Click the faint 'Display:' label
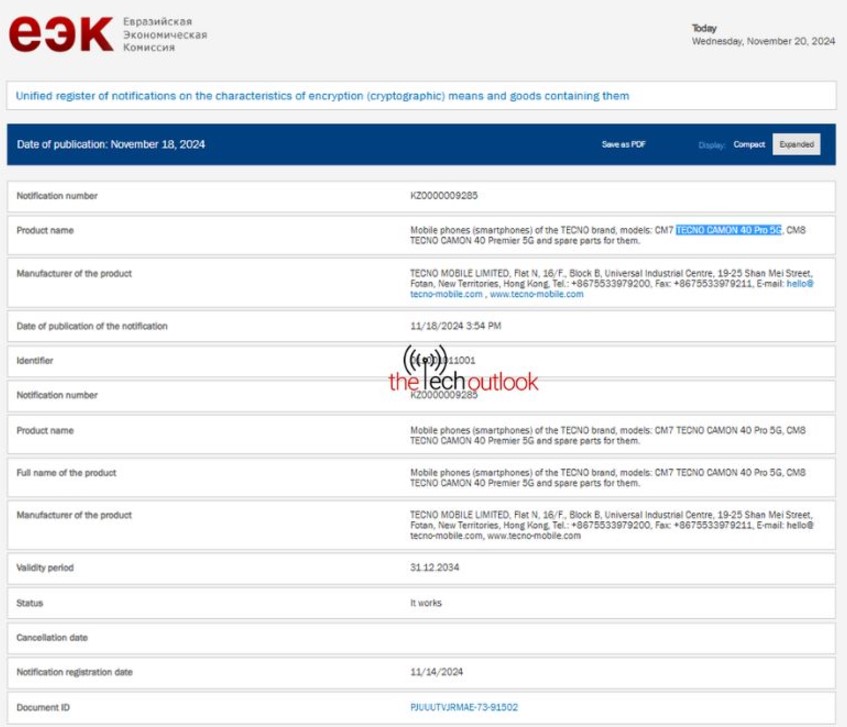The width and height of the screenshot is (847, 727). (x=711, y=145)
